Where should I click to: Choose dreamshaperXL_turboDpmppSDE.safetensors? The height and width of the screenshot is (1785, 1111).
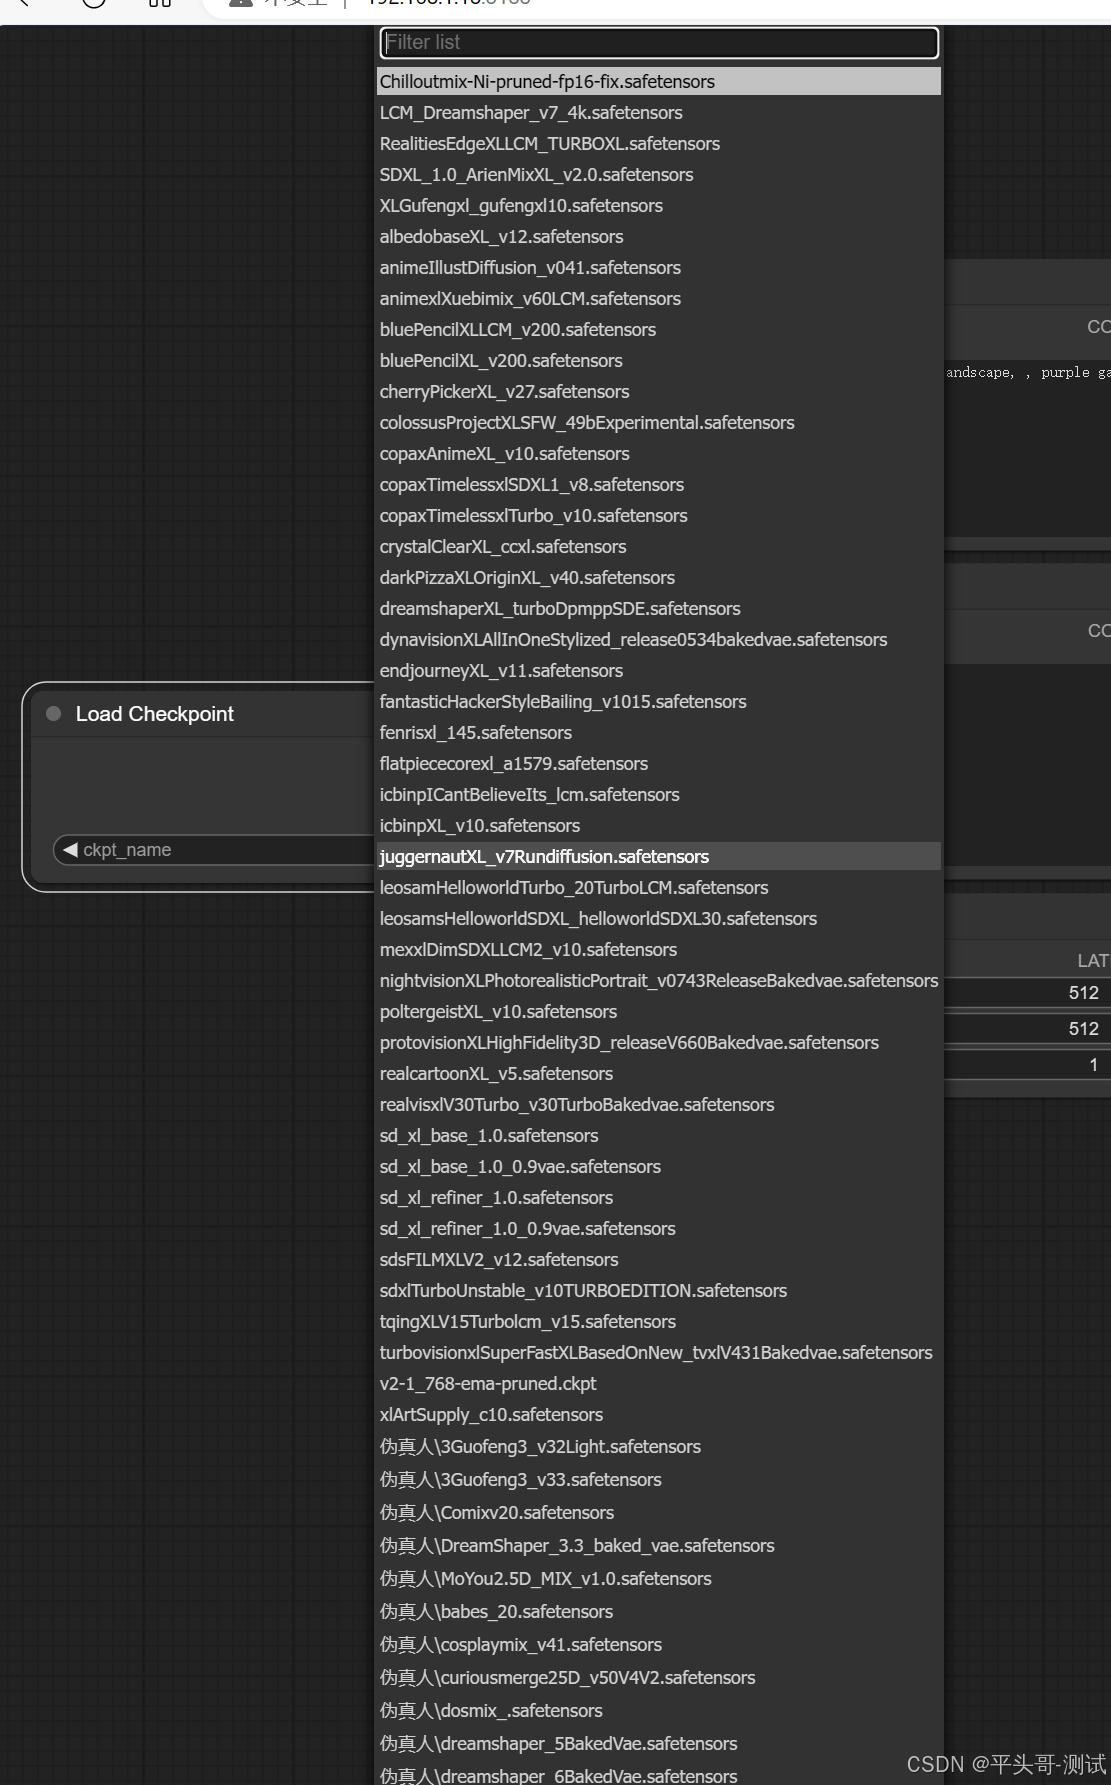coord(659,609)
